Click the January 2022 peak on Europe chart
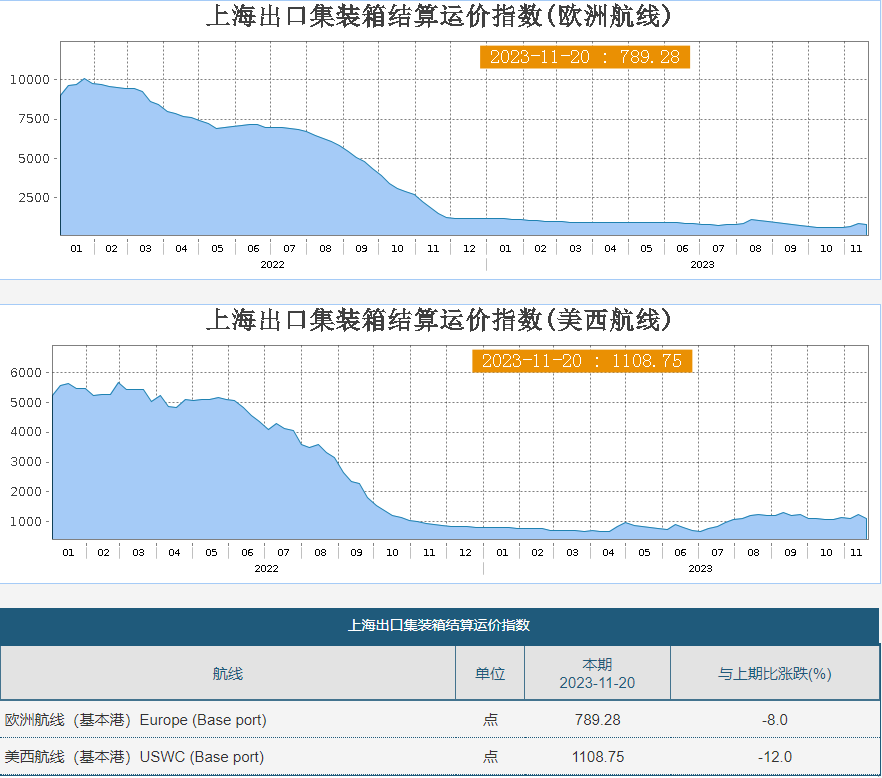The width and height of the screenshot is (882, 778). (84, 79)
